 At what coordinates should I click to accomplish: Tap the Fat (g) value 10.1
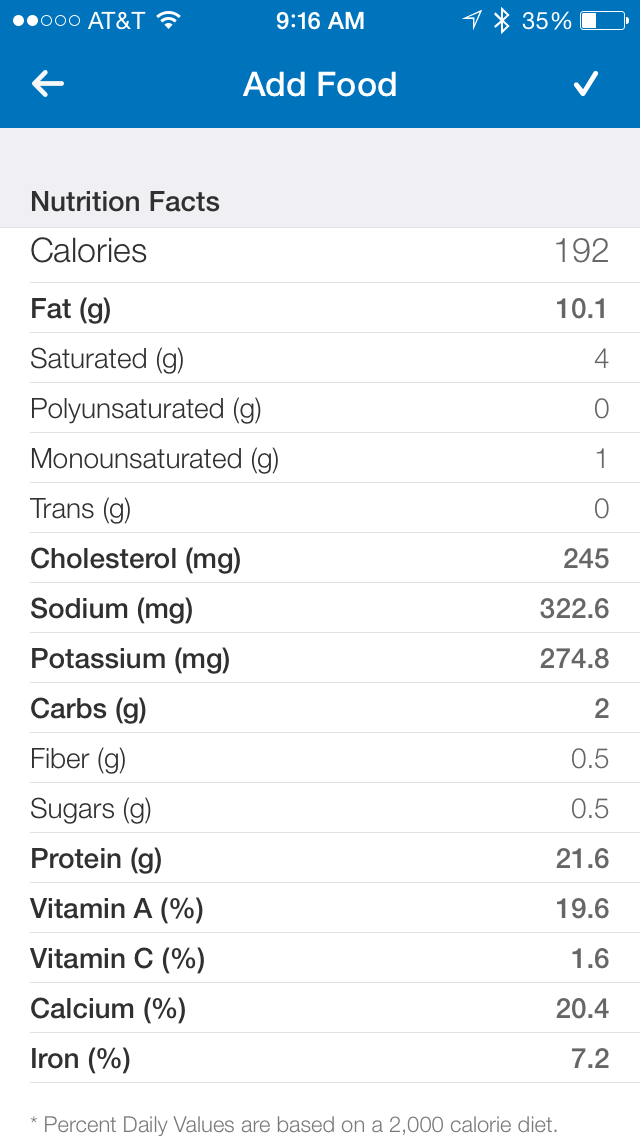click(x=581, y=309)
